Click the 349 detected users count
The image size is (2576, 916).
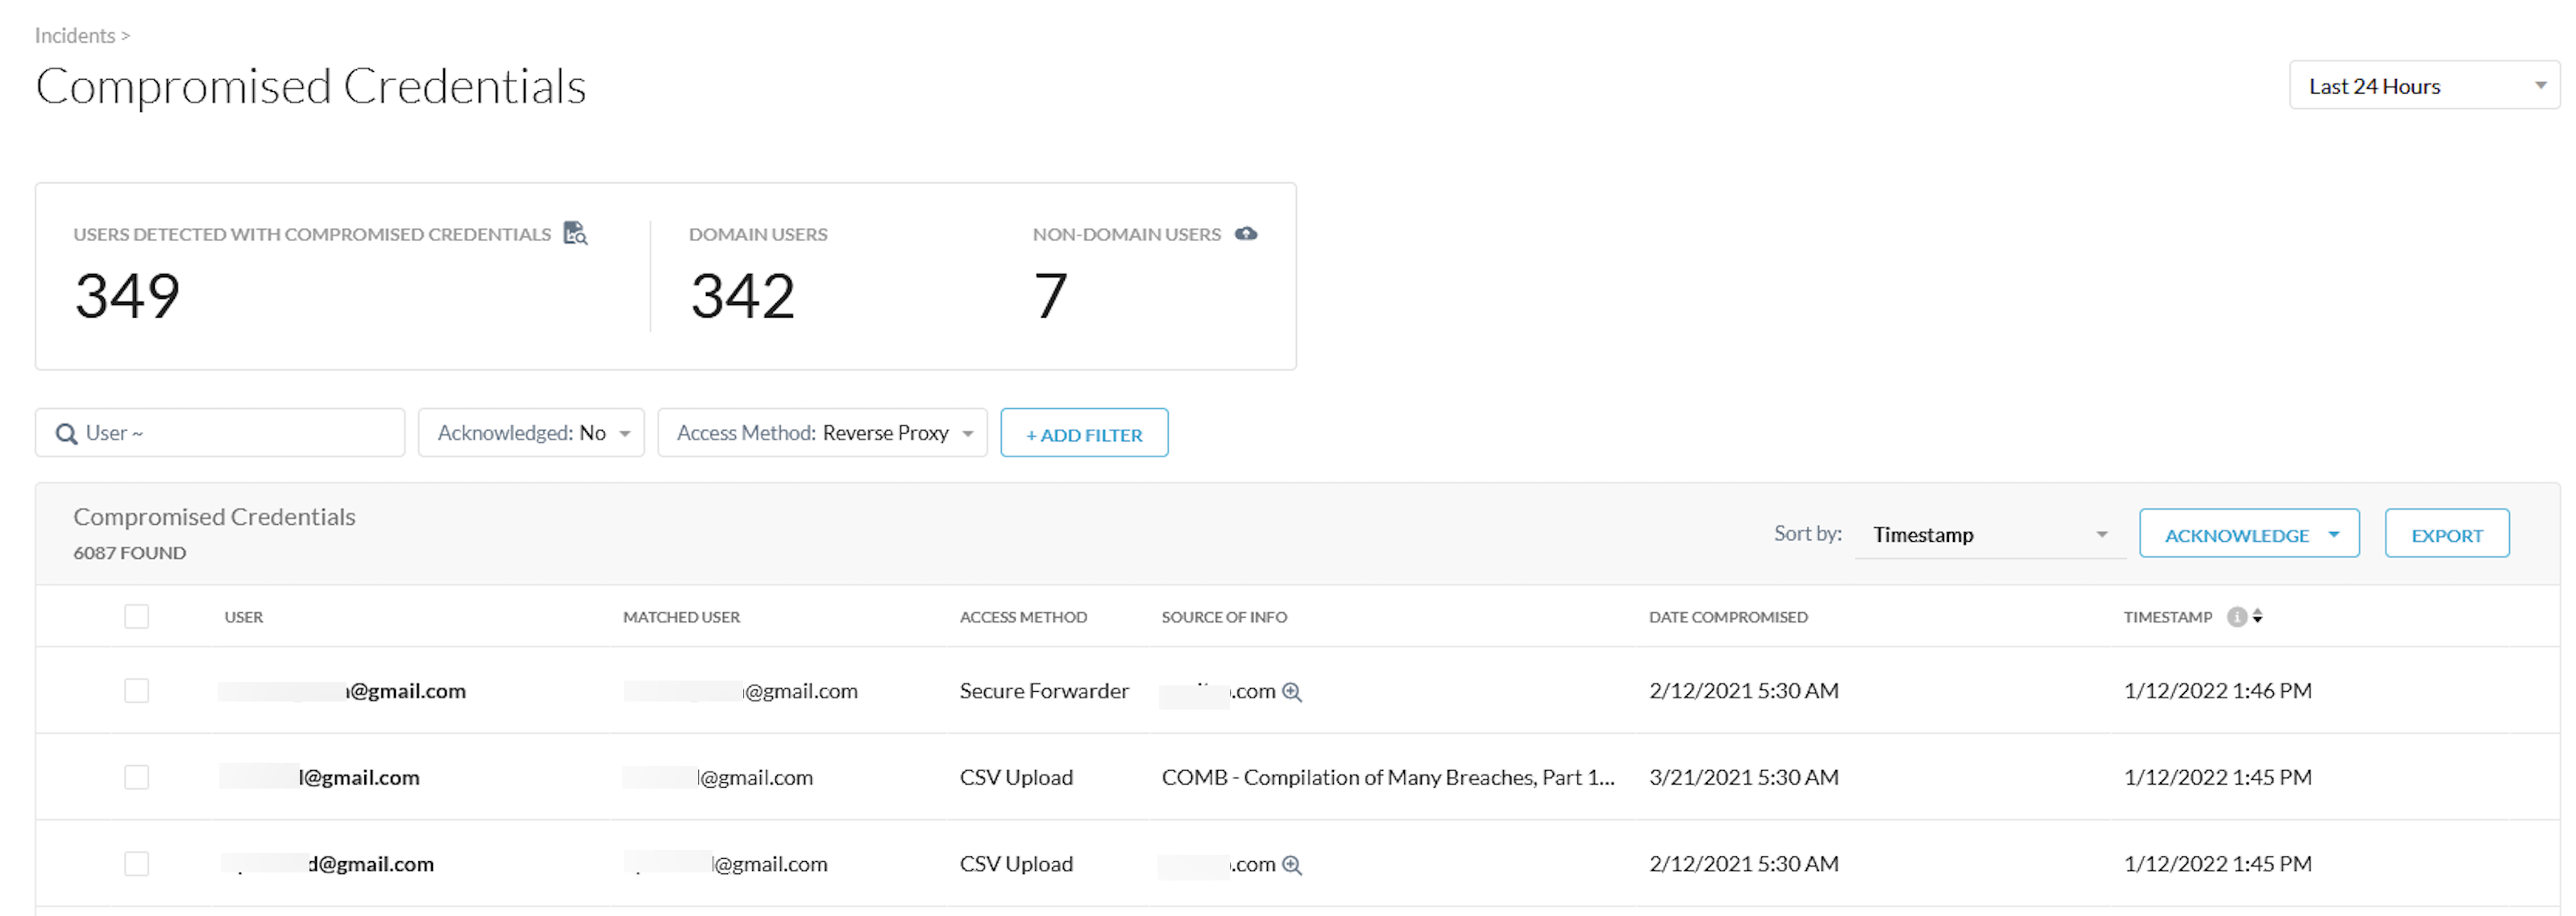tap(127, 296)
